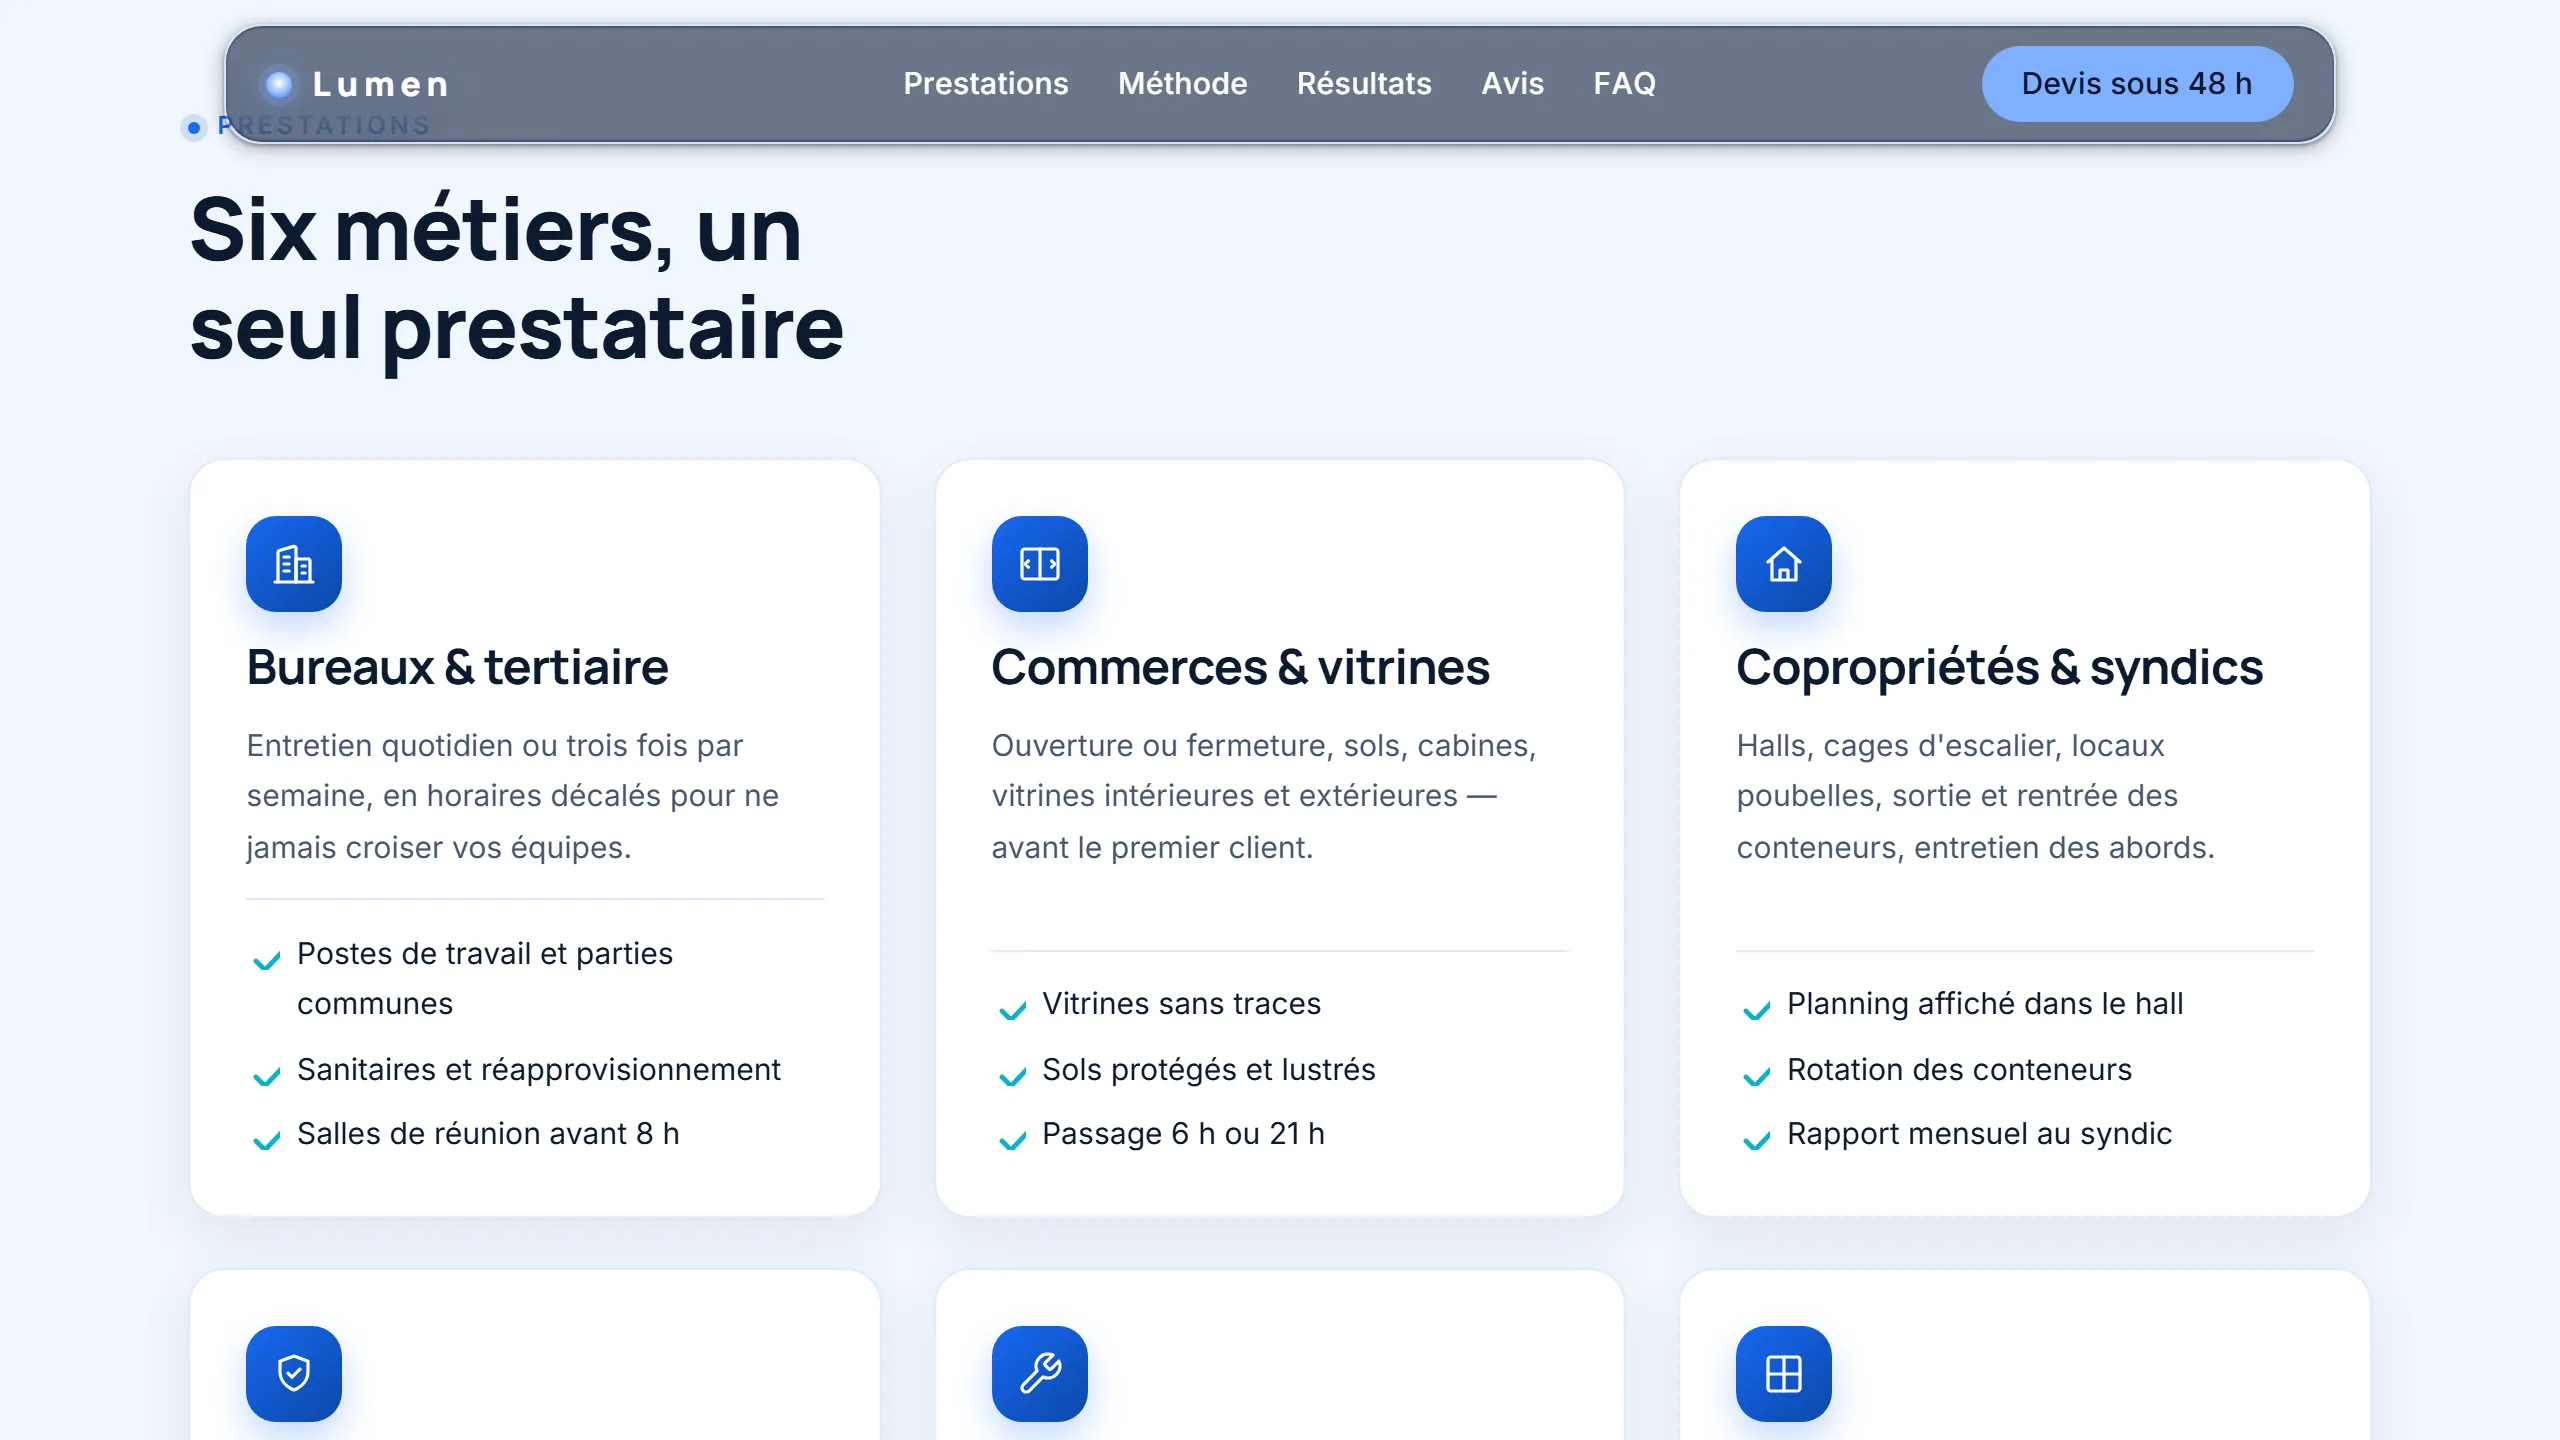Click the text Vitrines sans traces
2560x1440 pixels.
coord(1181,1003)
